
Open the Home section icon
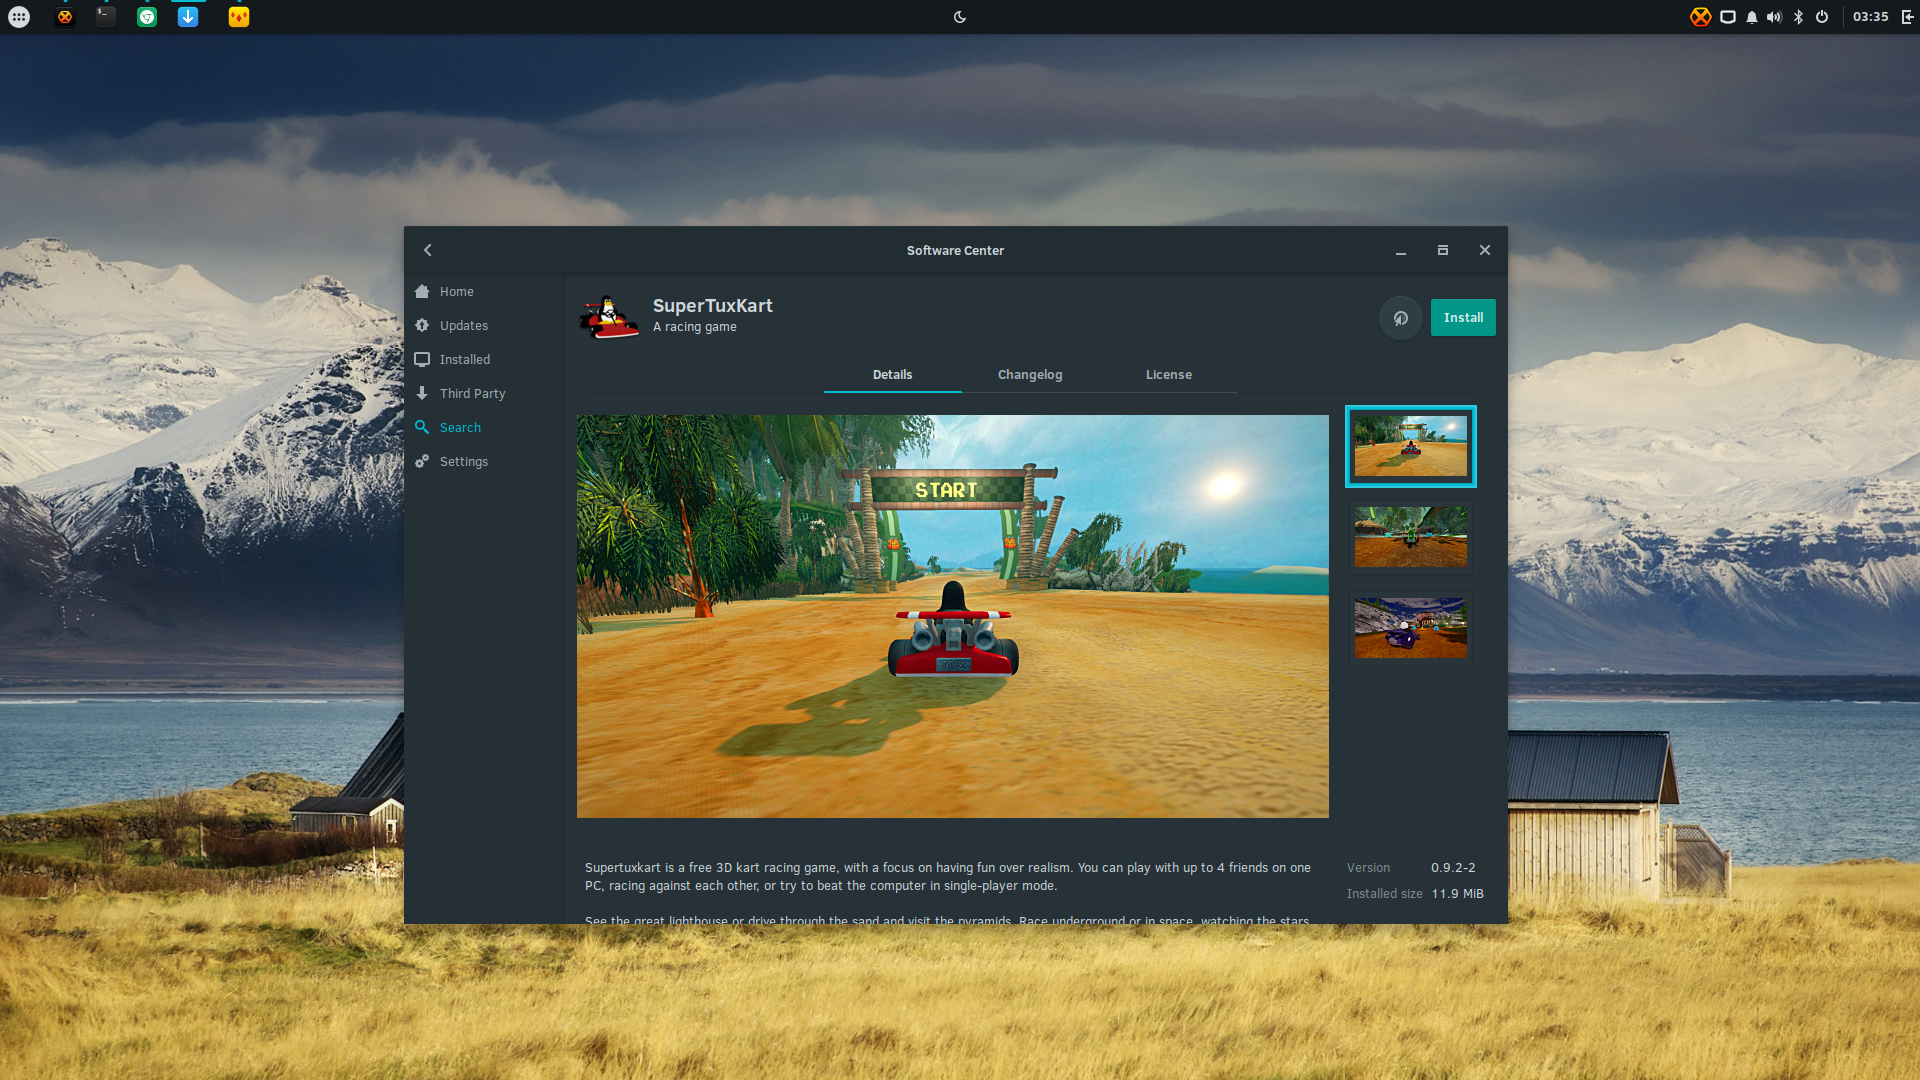pyautogui.click(x=422, y=291)
